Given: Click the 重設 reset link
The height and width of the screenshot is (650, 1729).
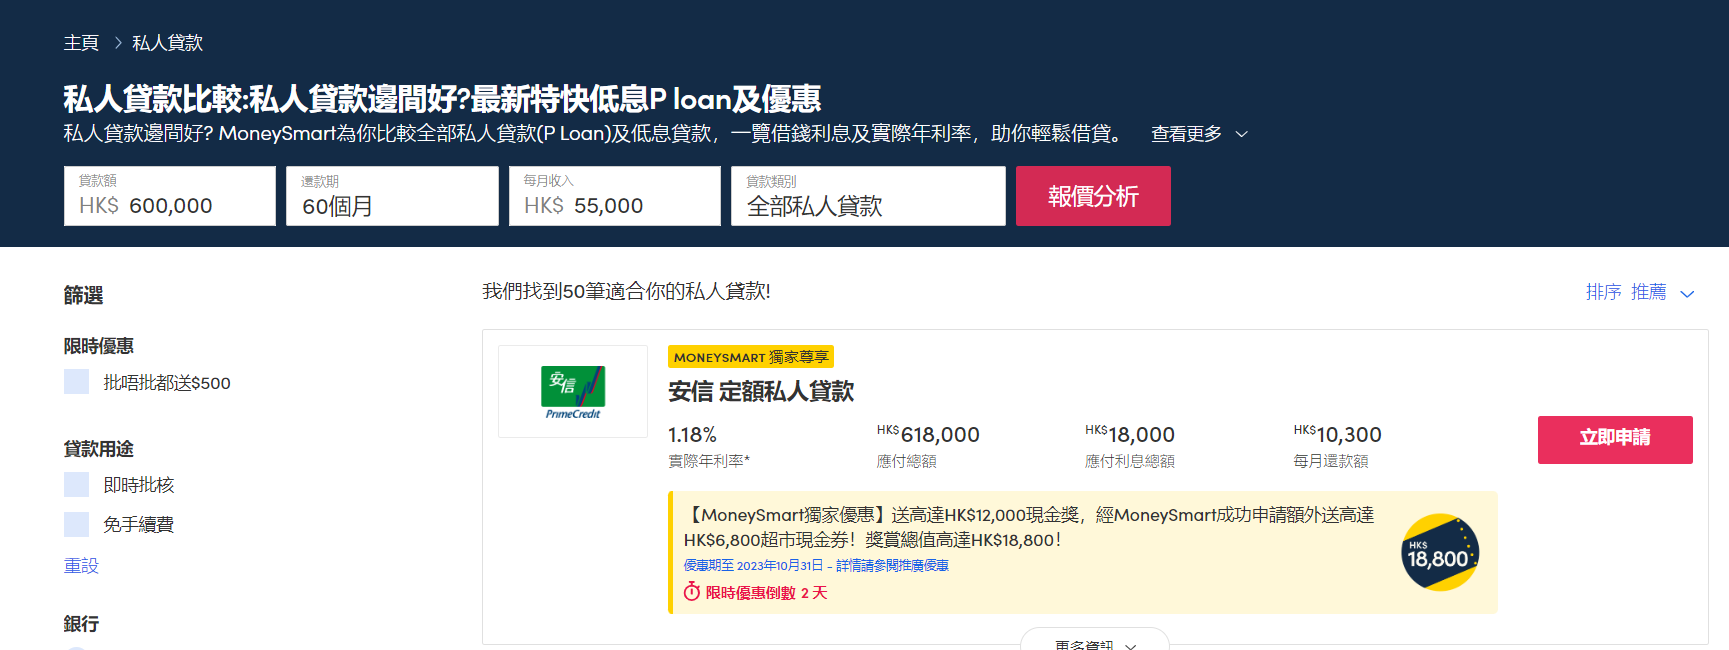Looking at the screenshot, I should click(81, 566).
